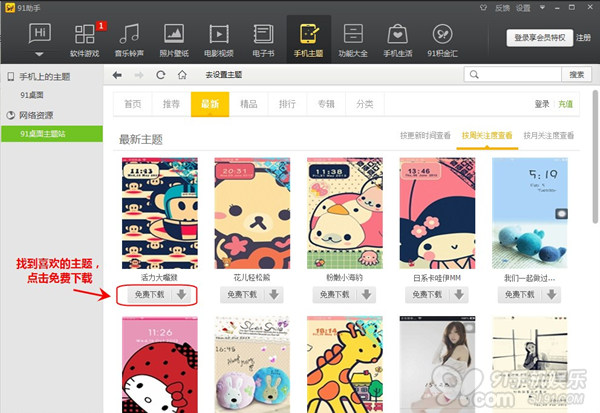
Task: Open 我们一起做过 whale theme thumbnail
Action: (530, 213)
